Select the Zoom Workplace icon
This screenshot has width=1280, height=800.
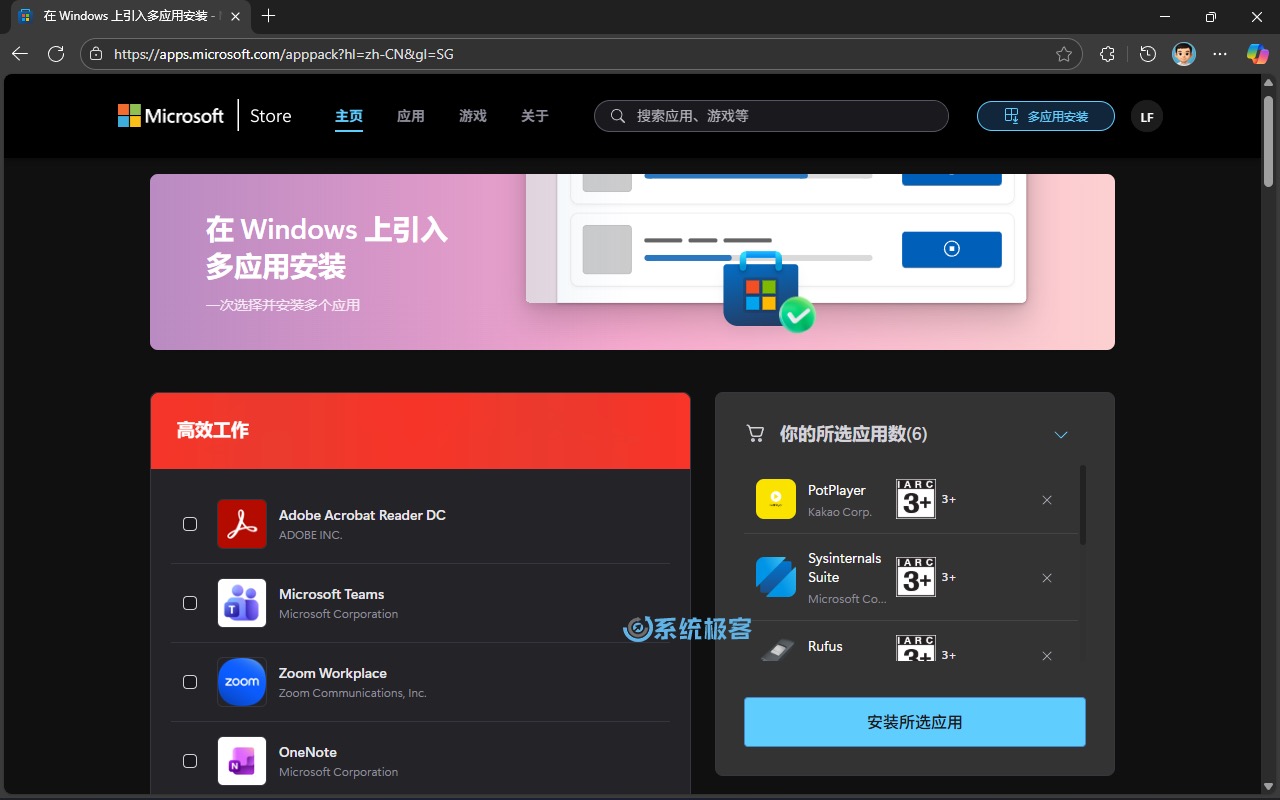click(x=241, y=681)
